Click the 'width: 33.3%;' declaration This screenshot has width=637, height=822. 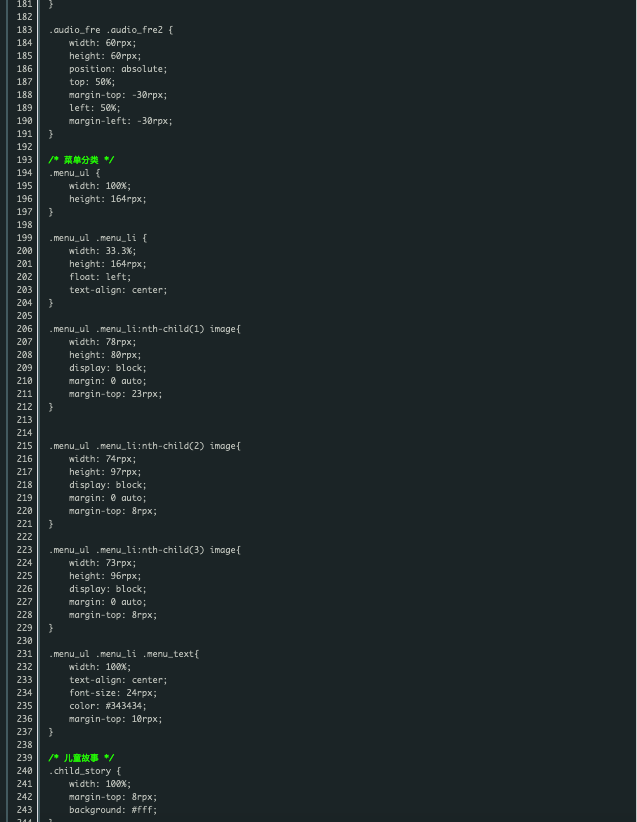102,251
